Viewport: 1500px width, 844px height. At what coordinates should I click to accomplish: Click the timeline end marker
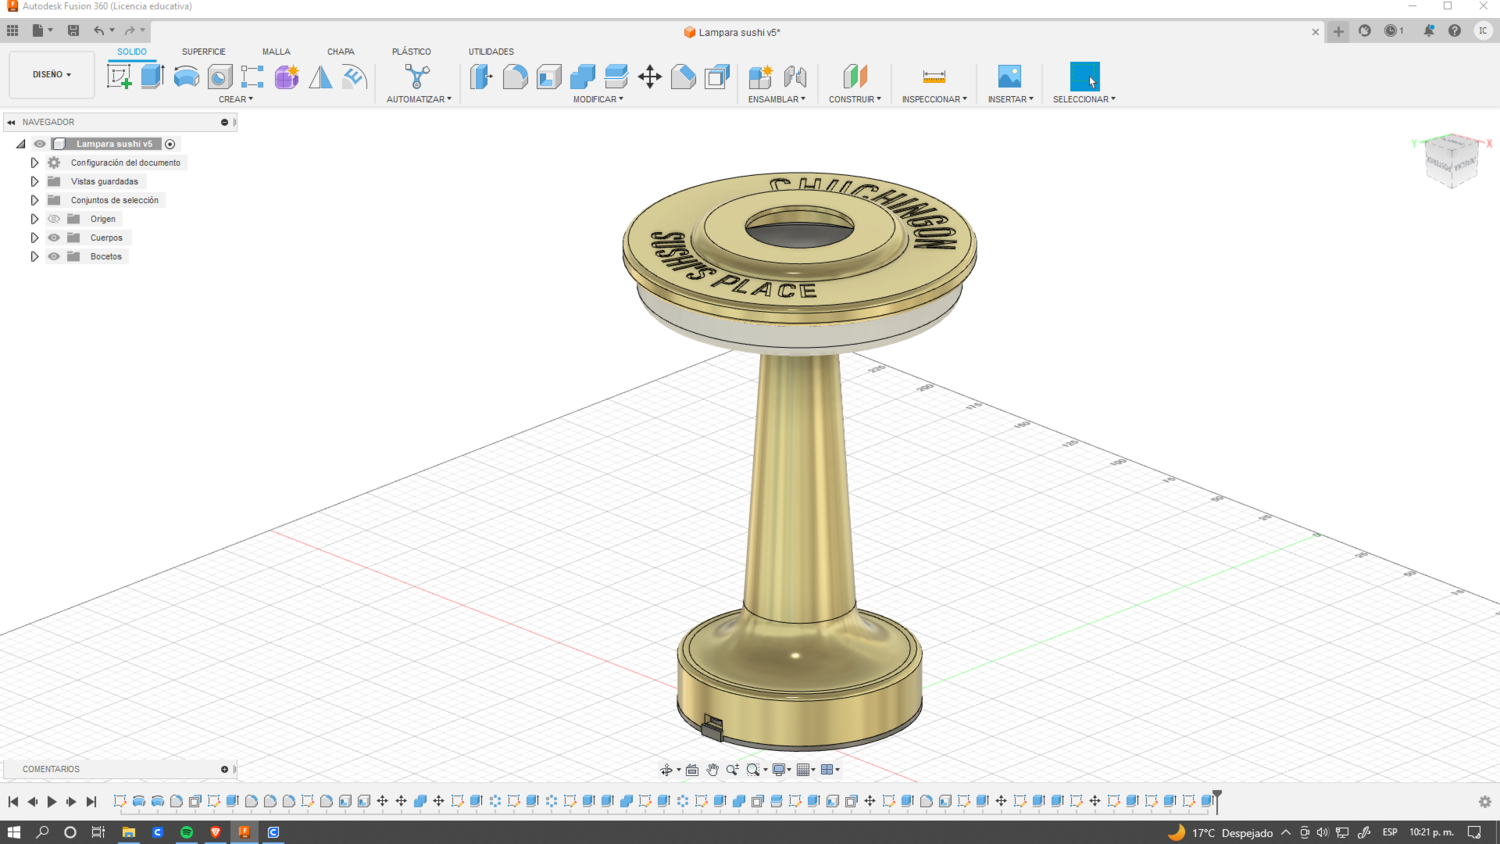(x=1217, y=799)
